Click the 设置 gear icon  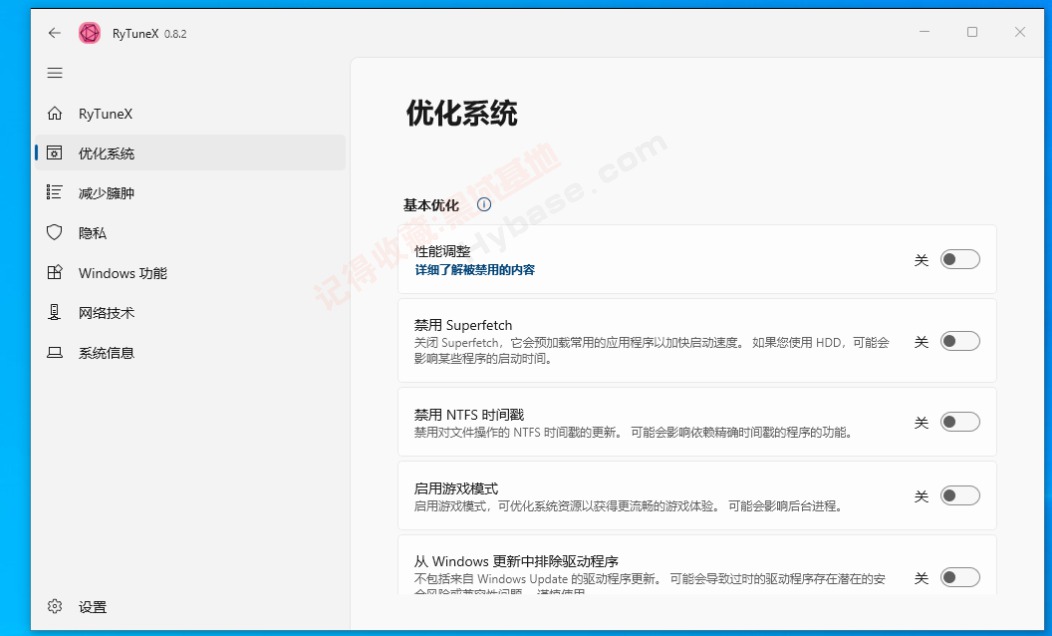click(x=55, y=606)
